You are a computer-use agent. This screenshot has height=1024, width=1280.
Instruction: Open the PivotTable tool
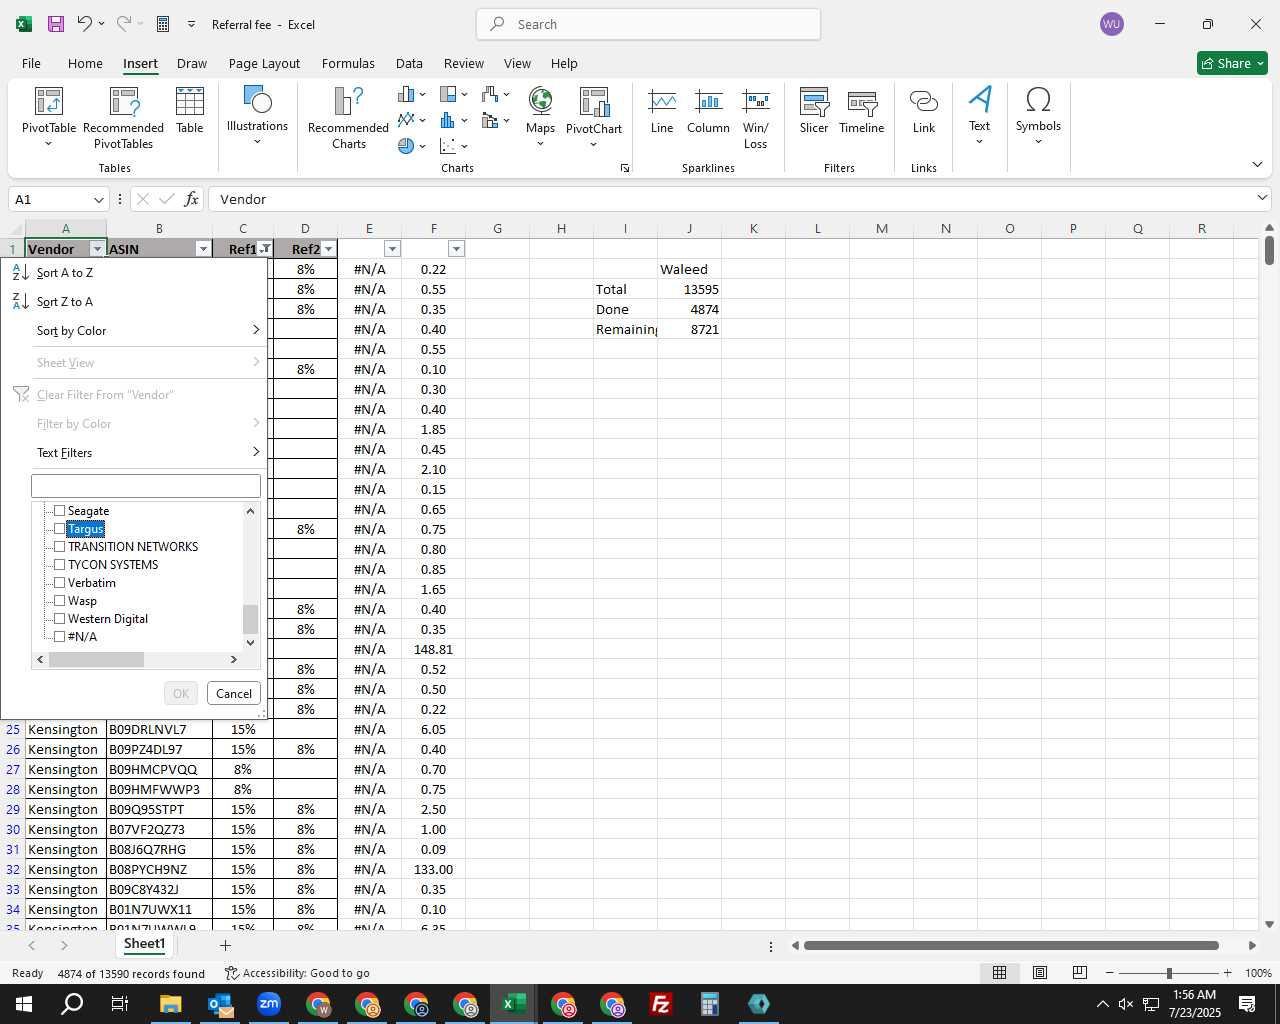(49, 118)
